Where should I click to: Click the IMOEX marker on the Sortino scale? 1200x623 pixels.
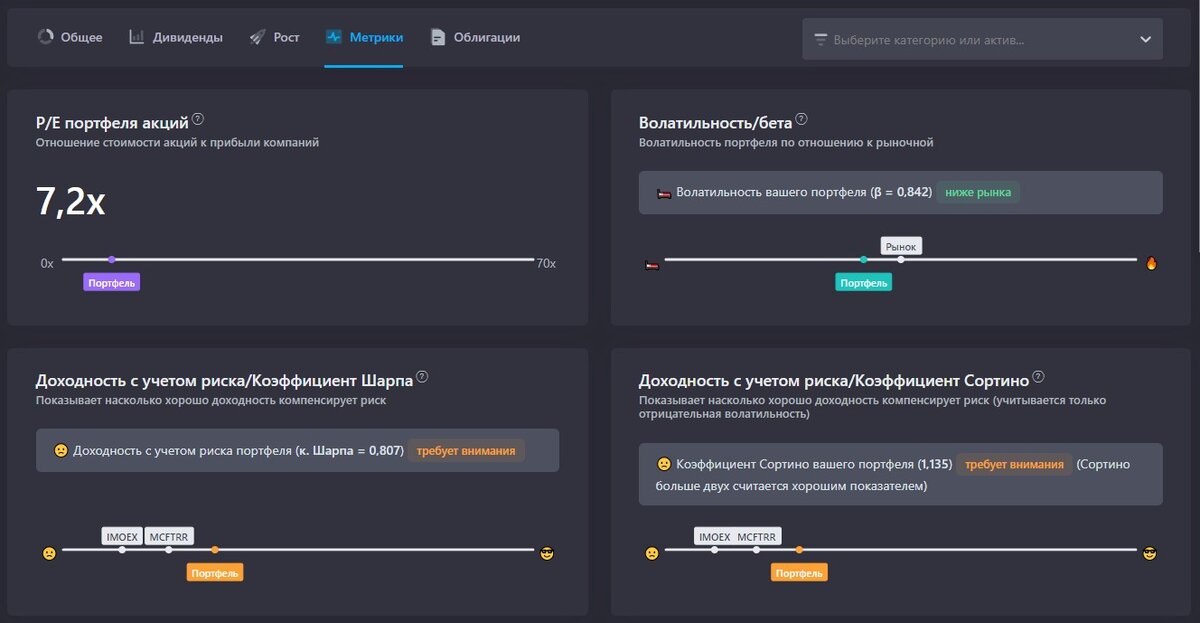pyautogui.click(x=714, y=537)
